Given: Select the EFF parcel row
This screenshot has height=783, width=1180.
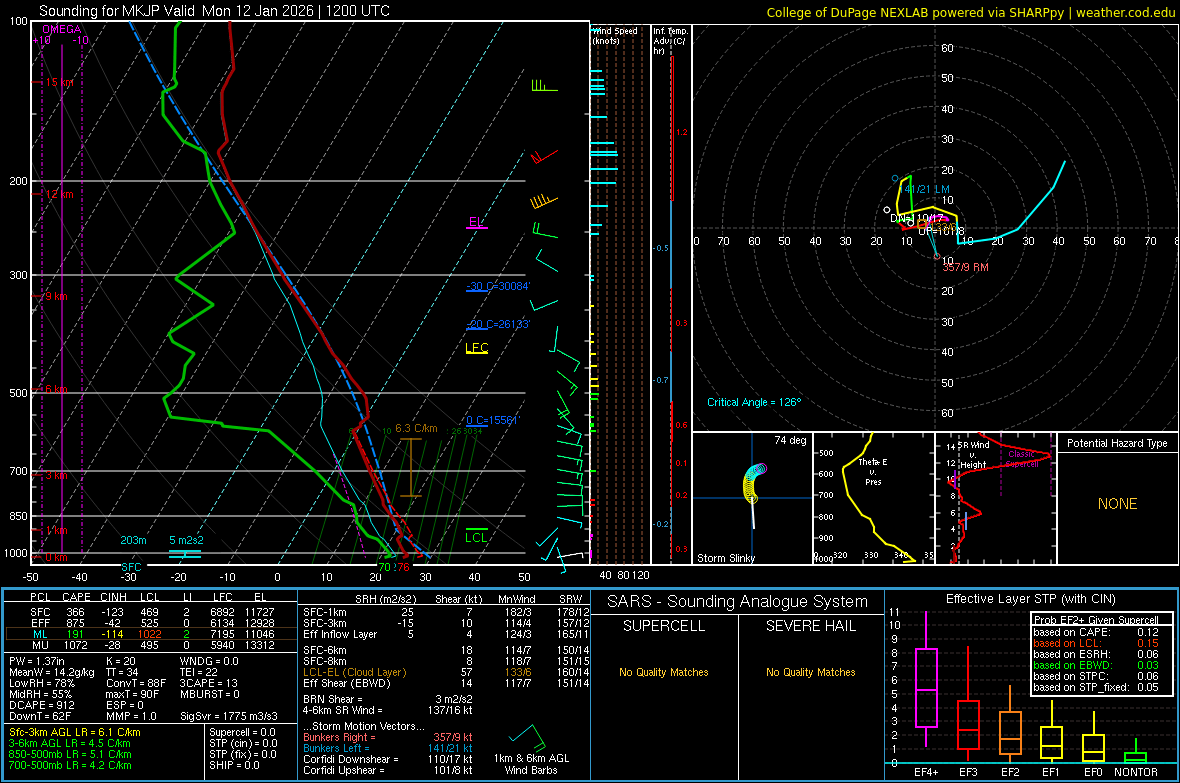Looking at the screenshot, I should (x=152, y=623).
